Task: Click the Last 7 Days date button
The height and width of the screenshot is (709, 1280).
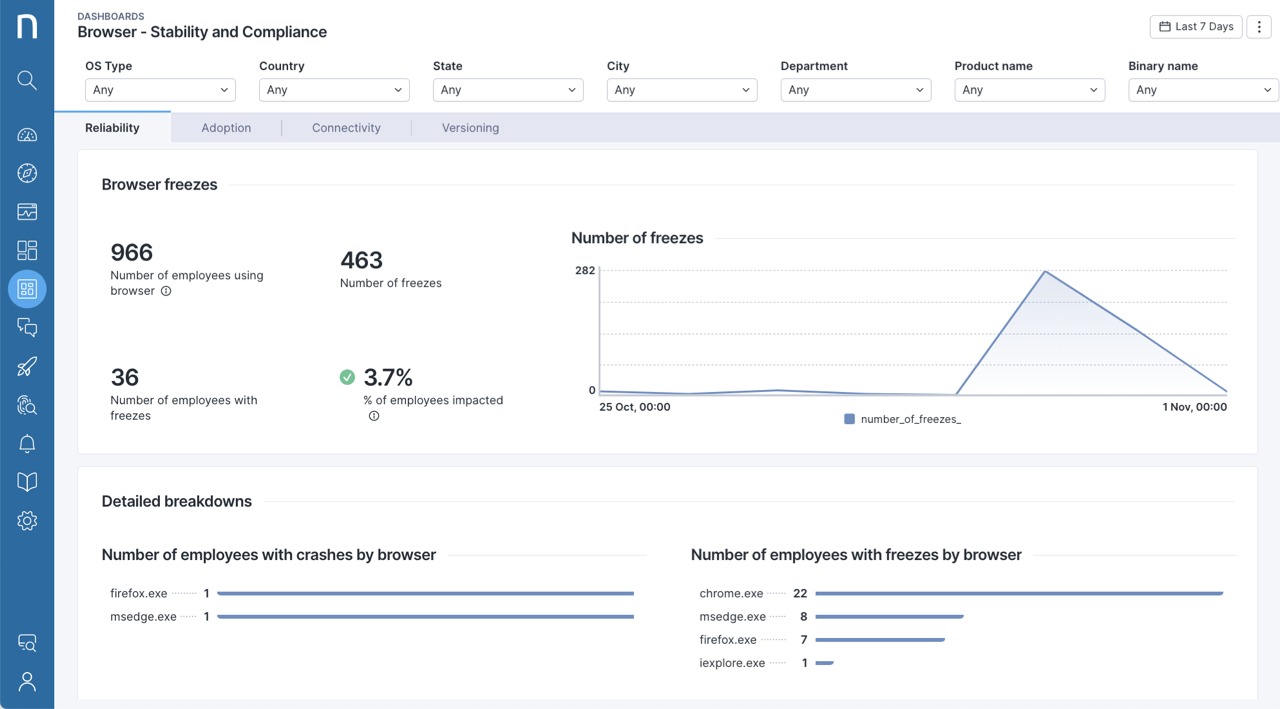Action: point(1196,27)
